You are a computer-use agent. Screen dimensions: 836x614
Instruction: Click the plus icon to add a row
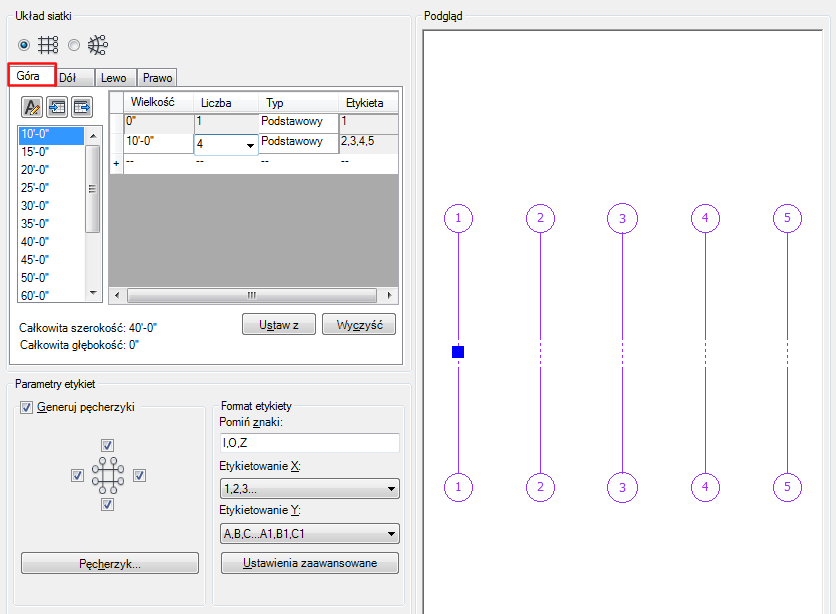click(116, 164)
